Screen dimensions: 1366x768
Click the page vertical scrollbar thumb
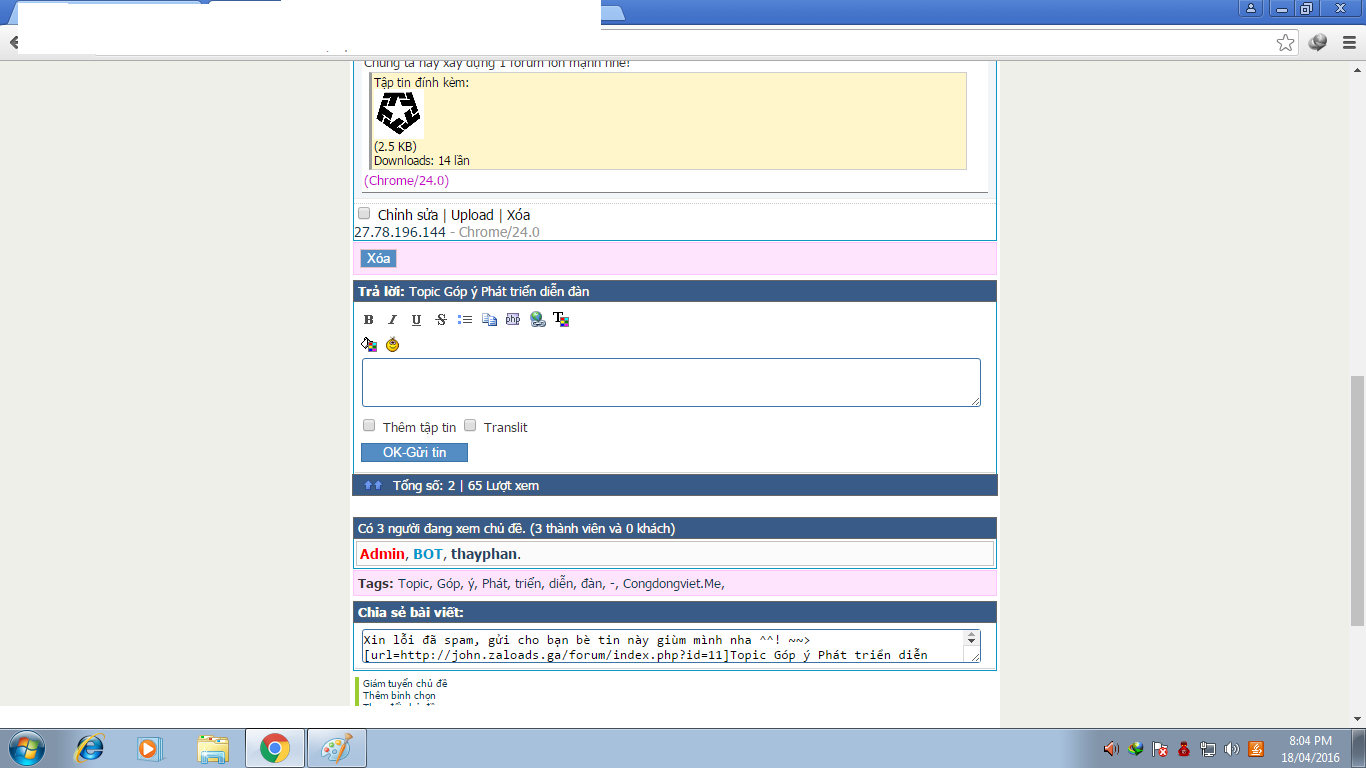(x=1357, y=501)
